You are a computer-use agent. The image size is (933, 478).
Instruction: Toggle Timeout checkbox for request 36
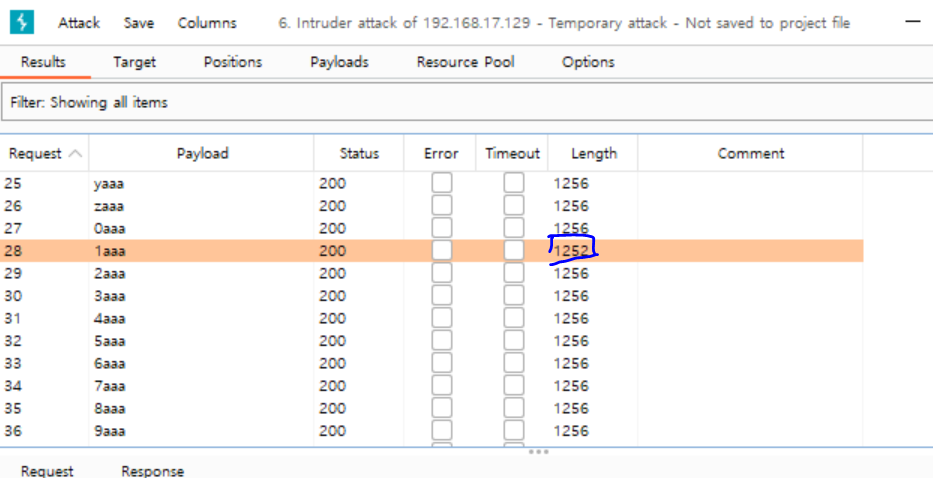click(x=514, y=430)
